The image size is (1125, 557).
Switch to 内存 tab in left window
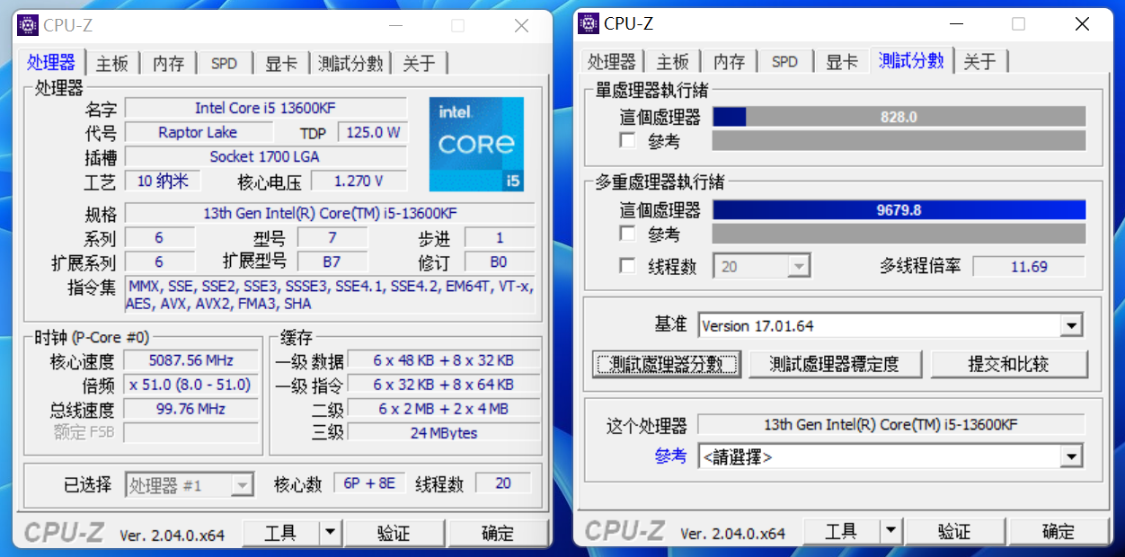(x=169, y=64)
